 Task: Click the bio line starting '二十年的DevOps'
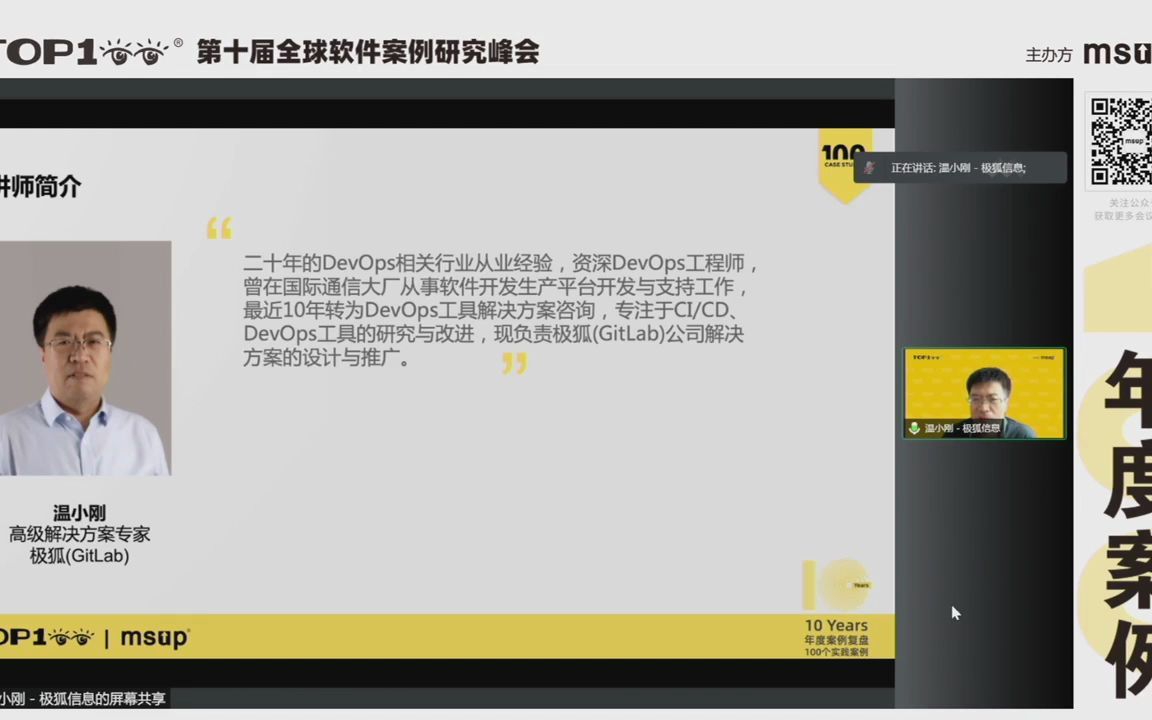(502, 263)
